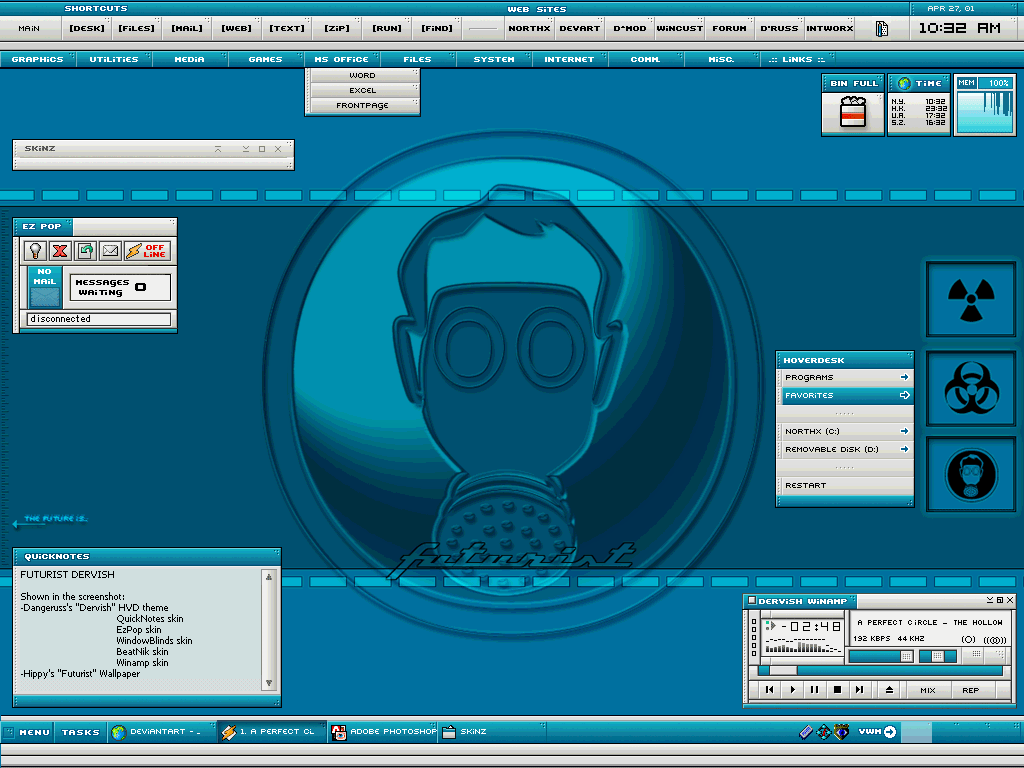
Task: Click the light bulb icon in EZ Pop
Action: pos(35,251)
